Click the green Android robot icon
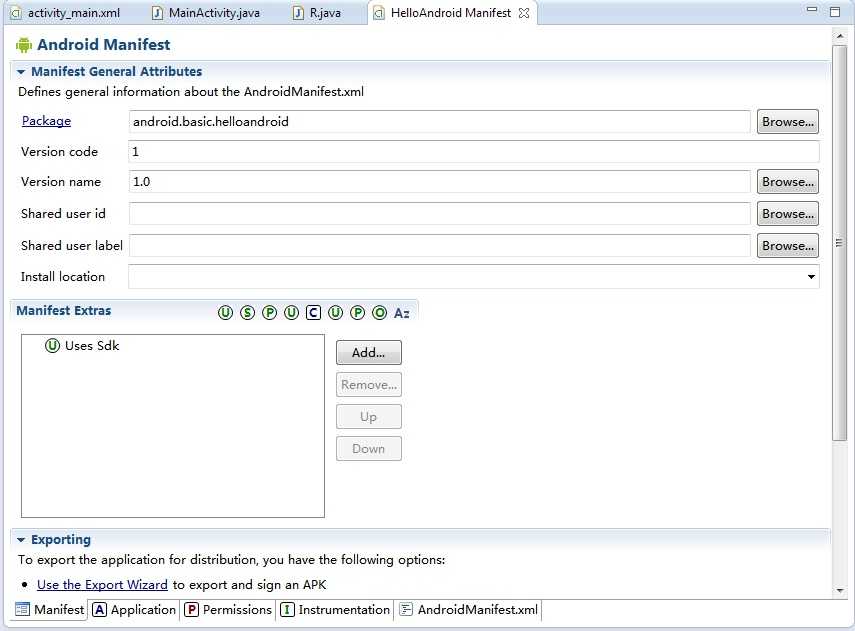Viewport: 855px width, 631px height. point(24,45)
